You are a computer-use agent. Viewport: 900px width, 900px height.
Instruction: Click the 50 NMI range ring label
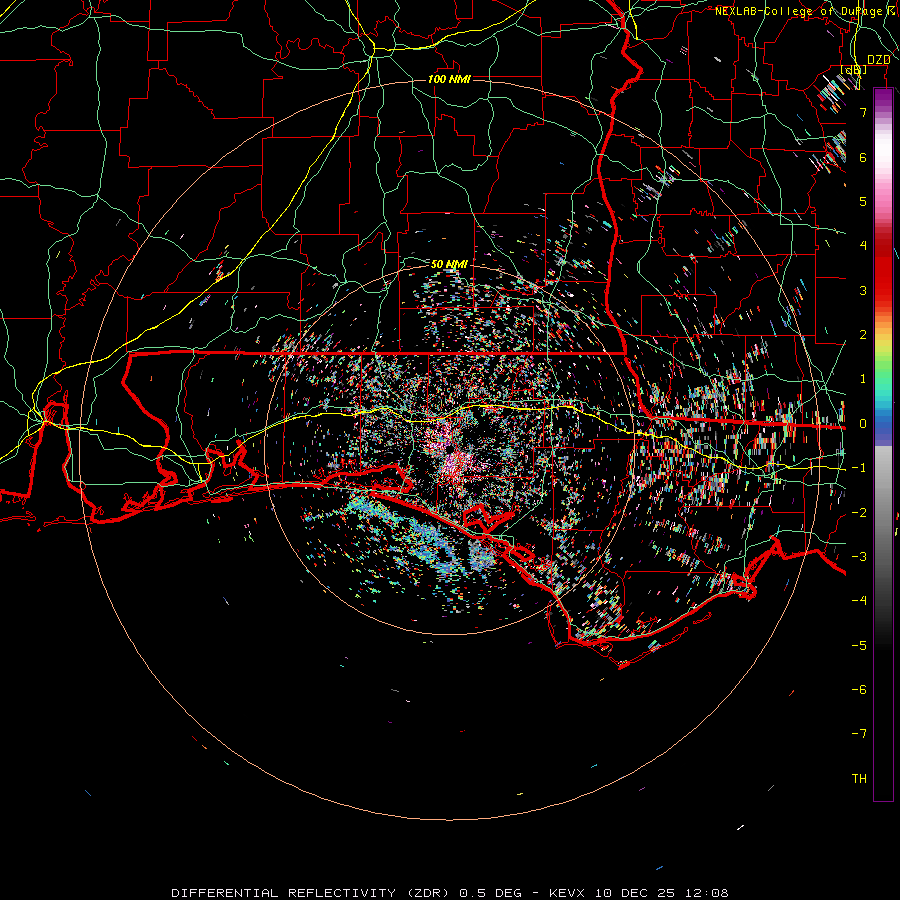(449, 264)
